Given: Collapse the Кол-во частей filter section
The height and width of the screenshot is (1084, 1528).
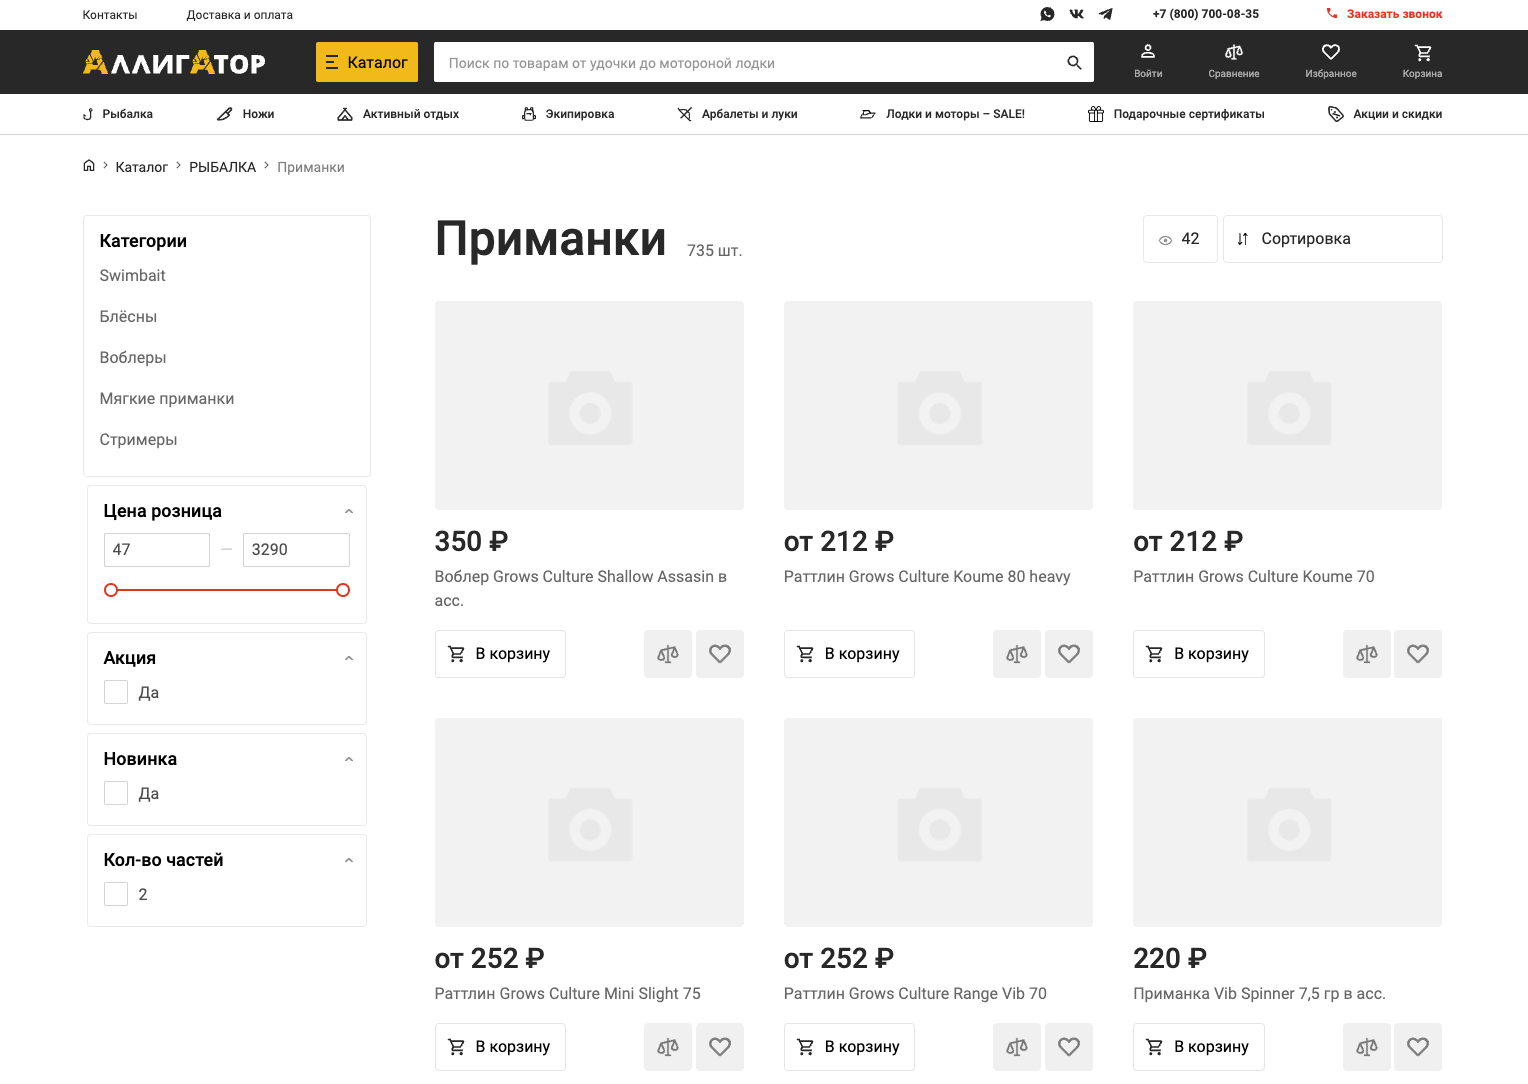Looking at the screenshot, I should point(349,860).
